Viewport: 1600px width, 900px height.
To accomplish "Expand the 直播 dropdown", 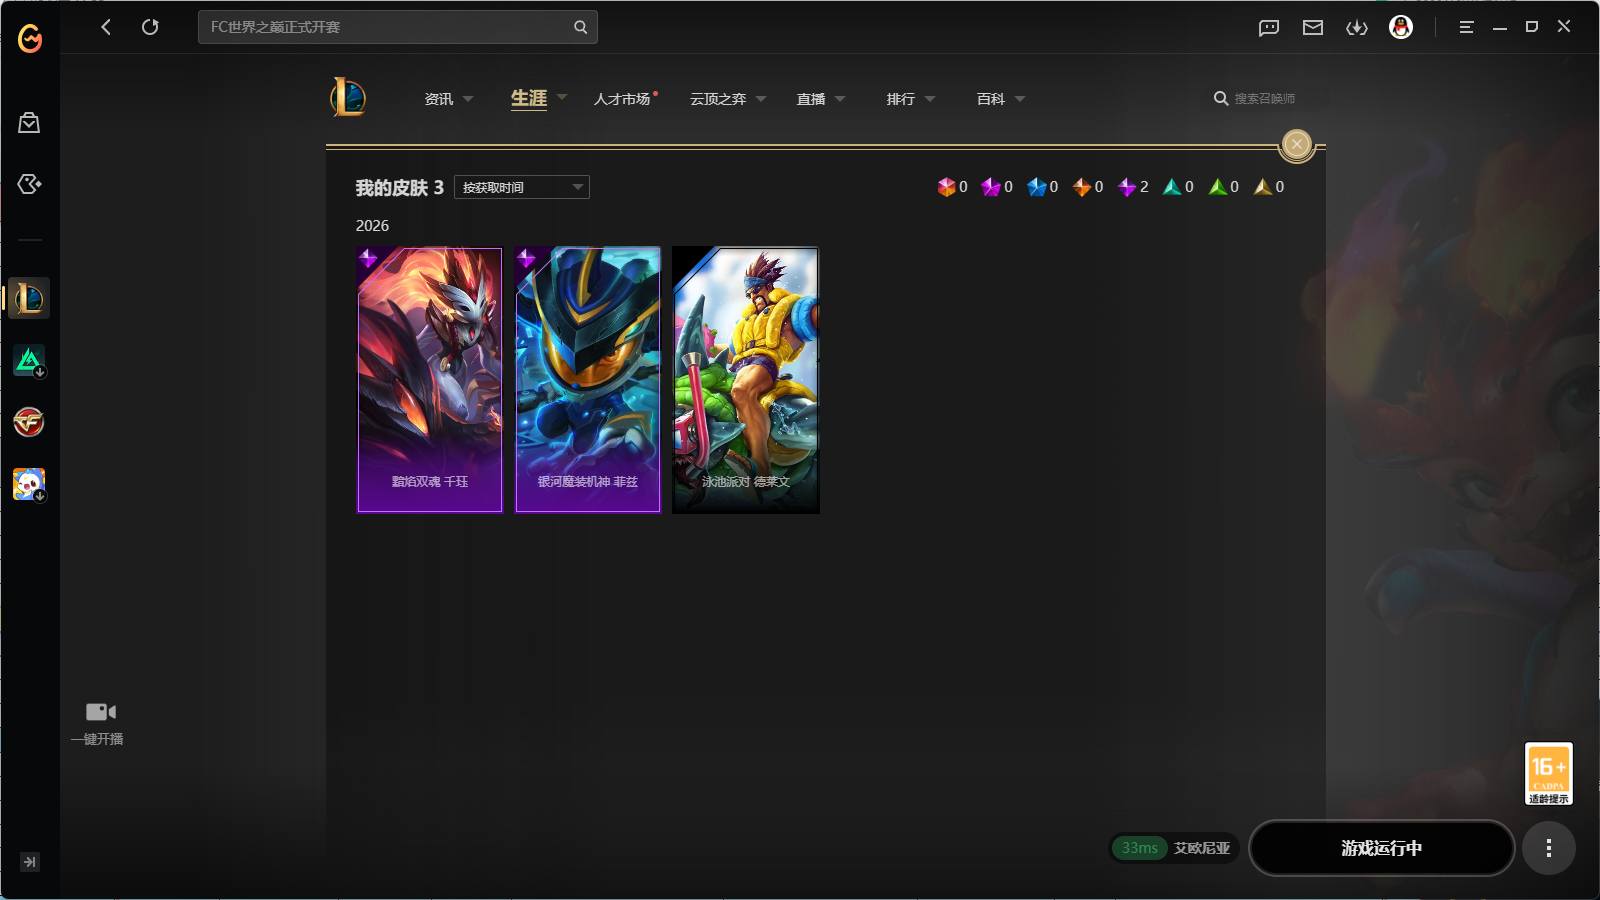I will (840, 99).
